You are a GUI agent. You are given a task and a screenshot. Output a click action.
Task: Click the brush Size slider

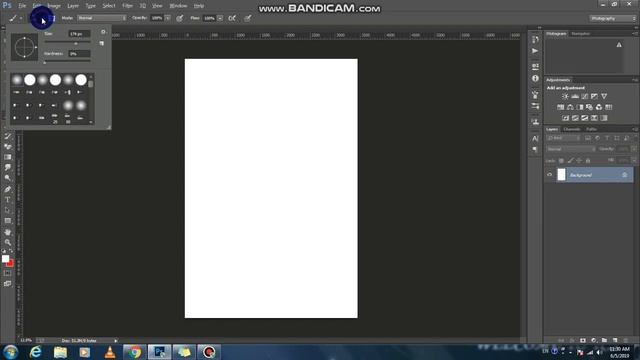[67, 42]
